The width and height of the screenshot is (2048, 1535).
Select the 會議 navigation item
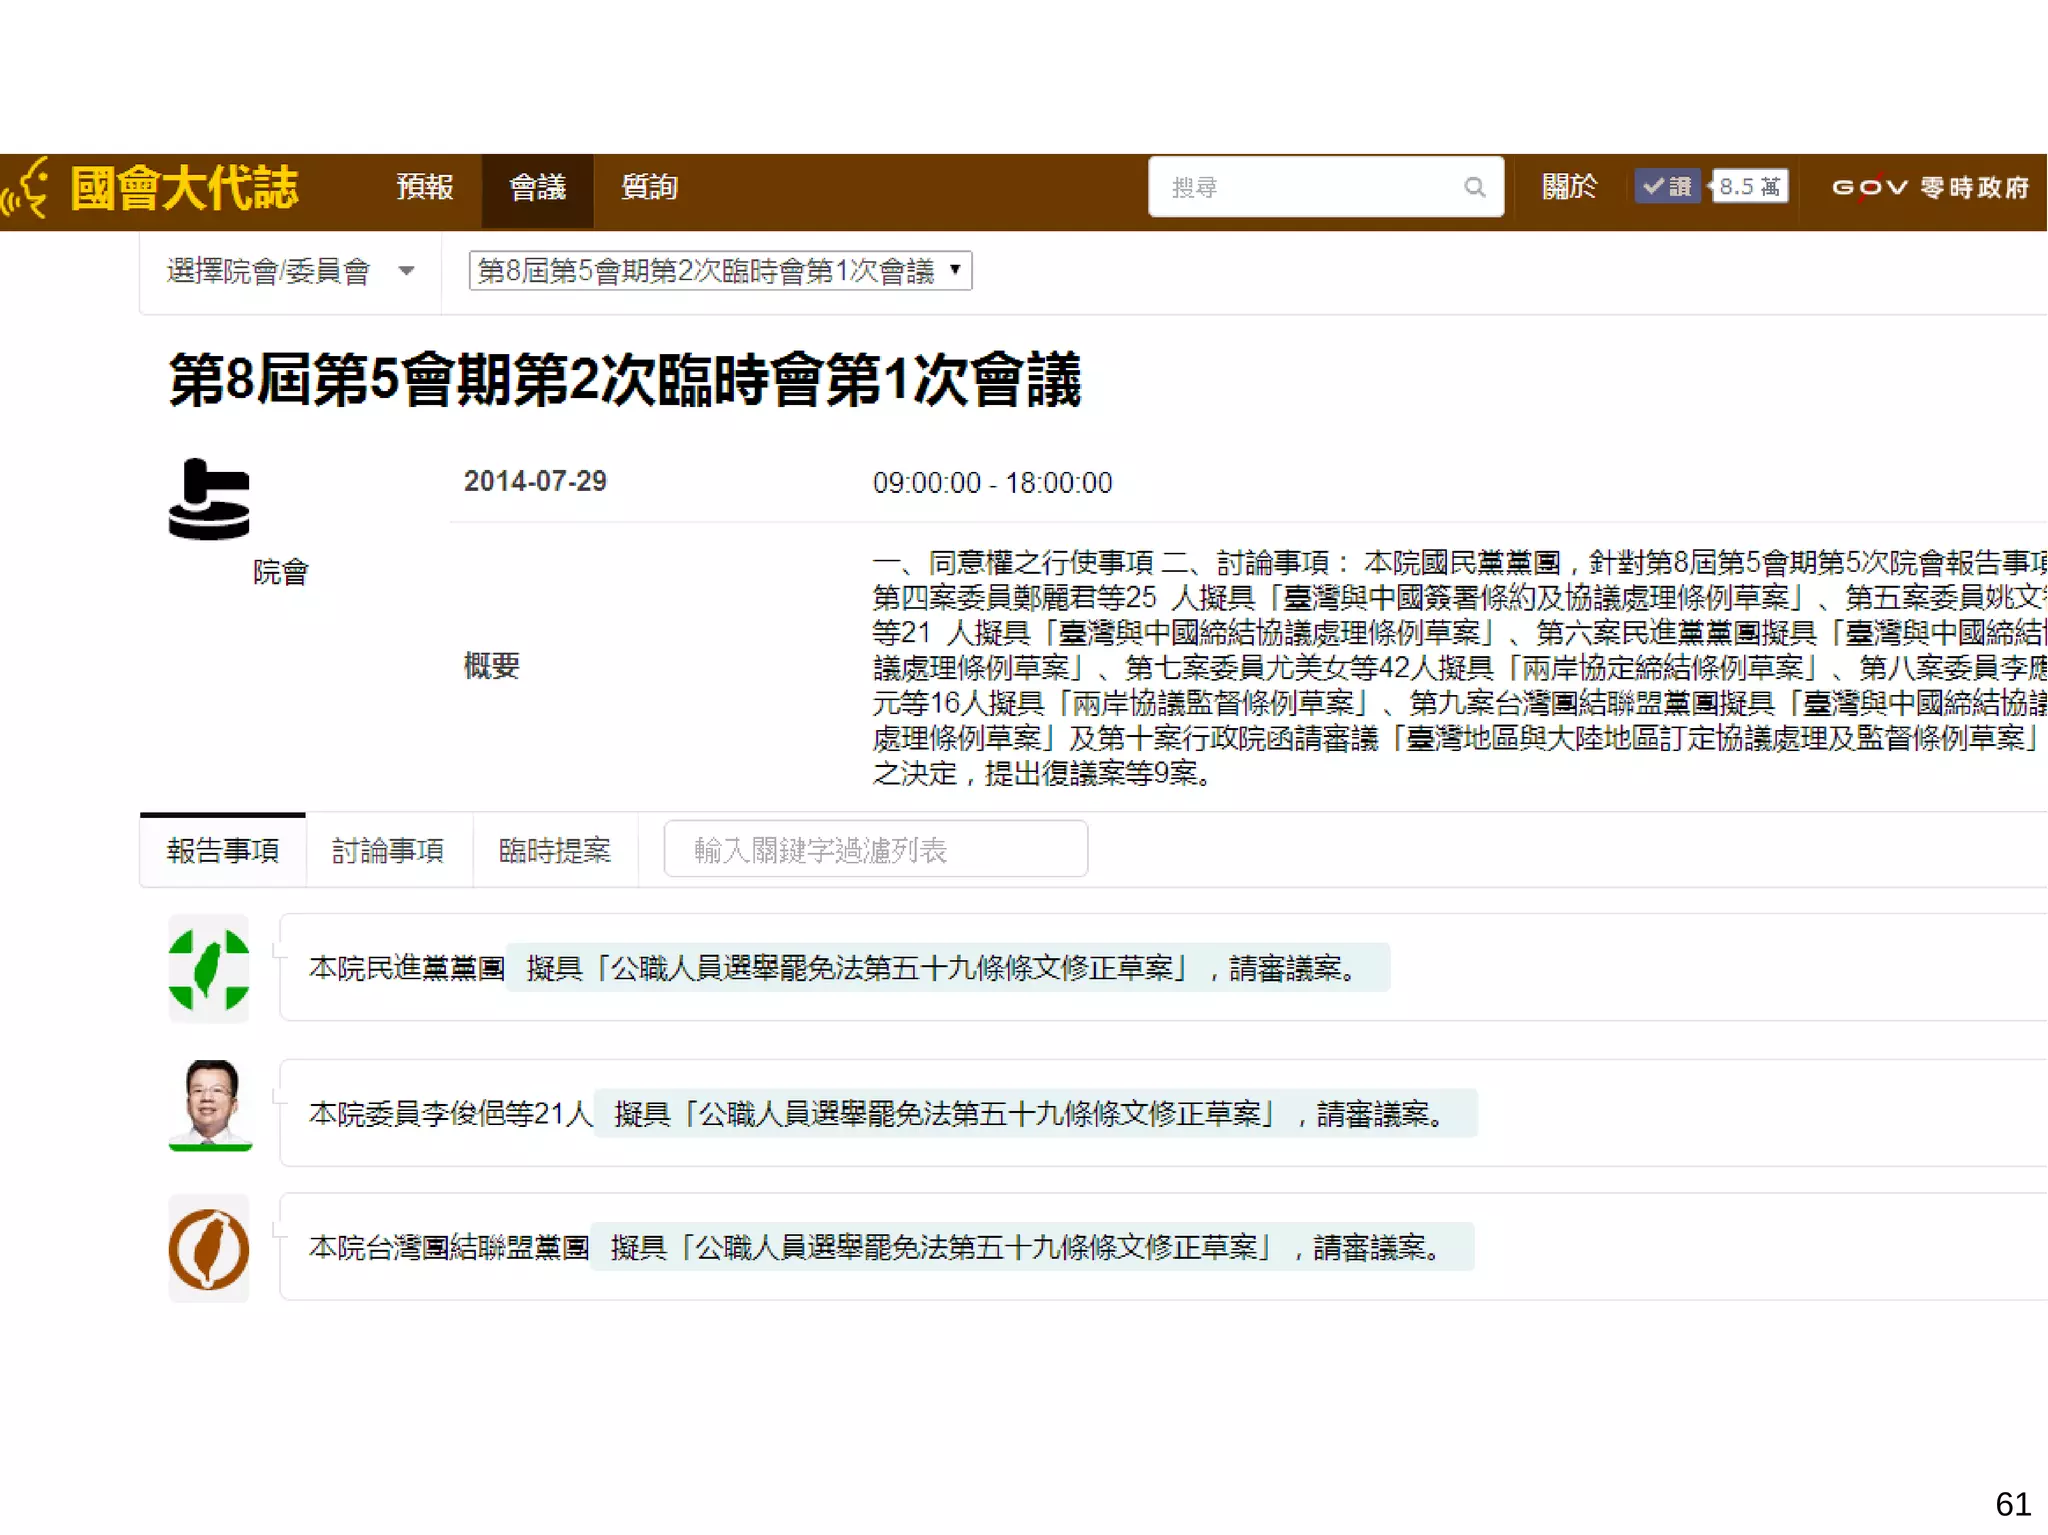pyautogui.click(x=537, y=187)
